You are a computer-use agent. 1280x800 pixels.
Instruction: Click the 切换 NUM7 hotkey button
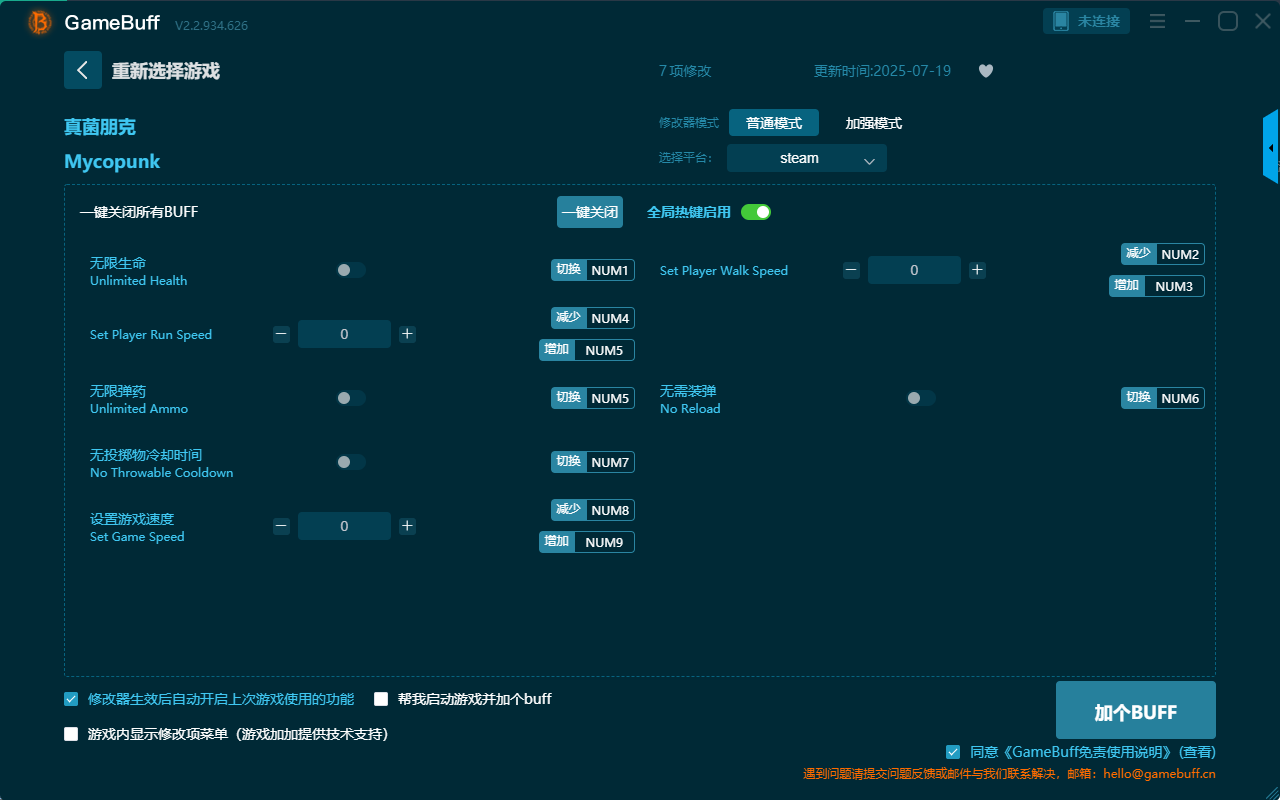pos(593,462)
